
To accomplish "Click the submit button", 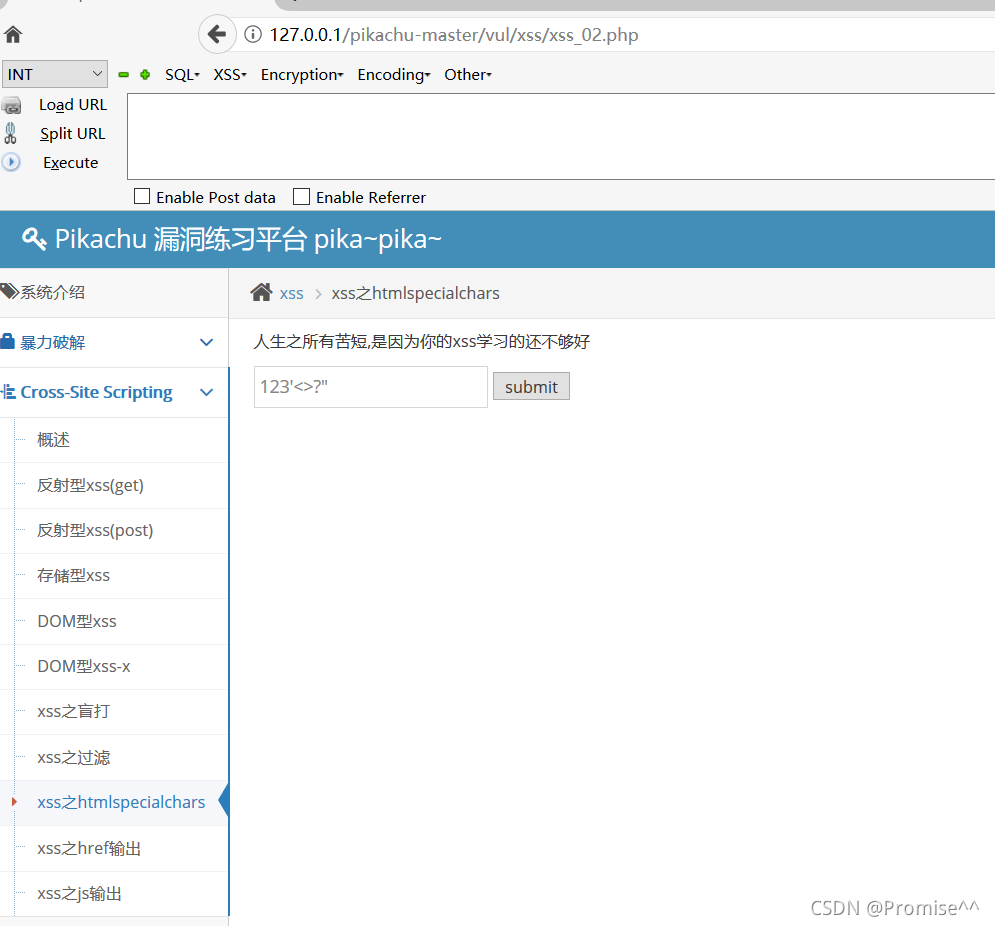I will click(x=531, y=387).
